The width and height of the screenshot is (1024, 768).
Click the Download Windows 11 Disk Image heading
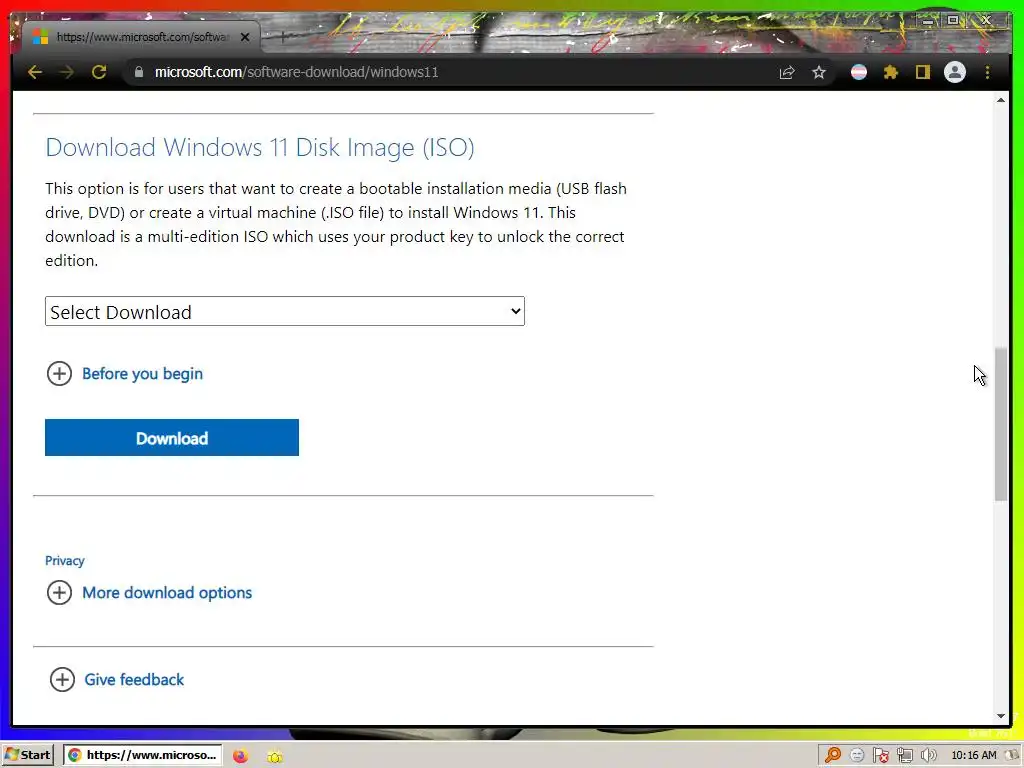pyautogui.click(x=260, y=148)
